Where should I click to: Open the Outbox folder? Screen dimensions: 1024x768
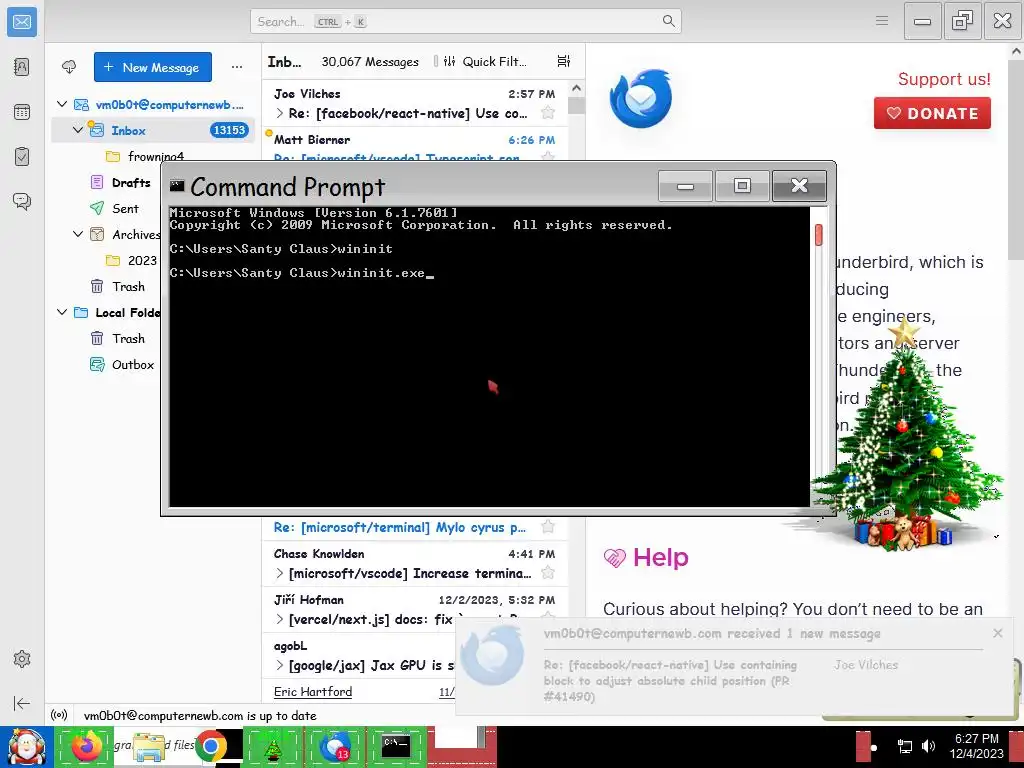133,364
